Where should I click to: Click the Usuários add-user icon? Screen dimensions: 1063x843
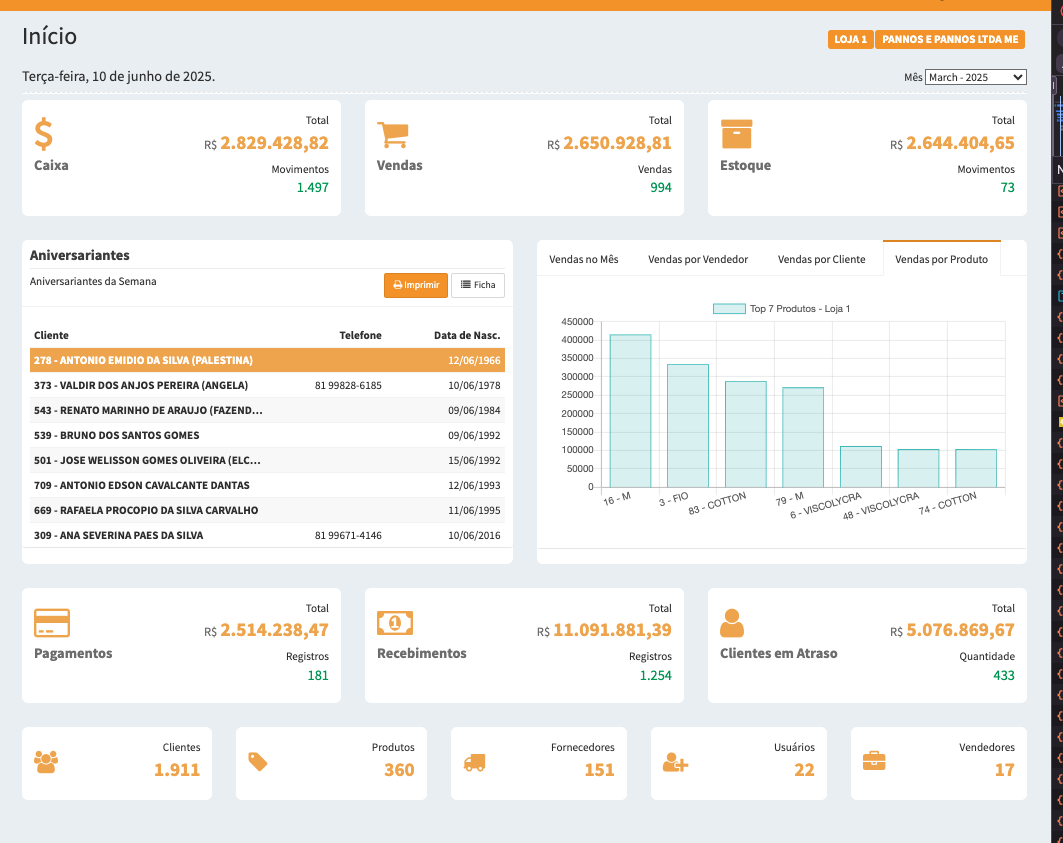point(675,762)
